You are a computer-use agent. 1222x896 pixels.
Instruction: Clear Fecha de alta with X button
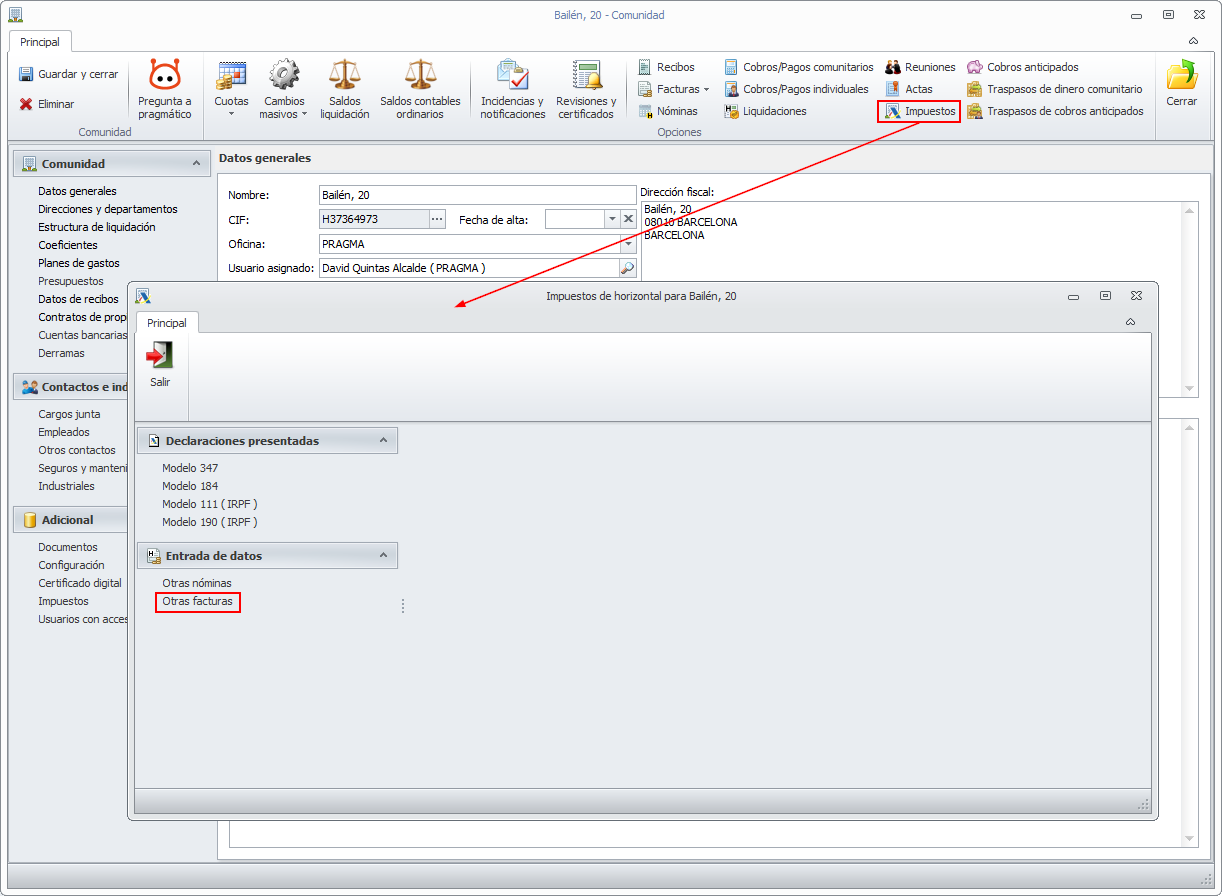click(x=628, y=219)
